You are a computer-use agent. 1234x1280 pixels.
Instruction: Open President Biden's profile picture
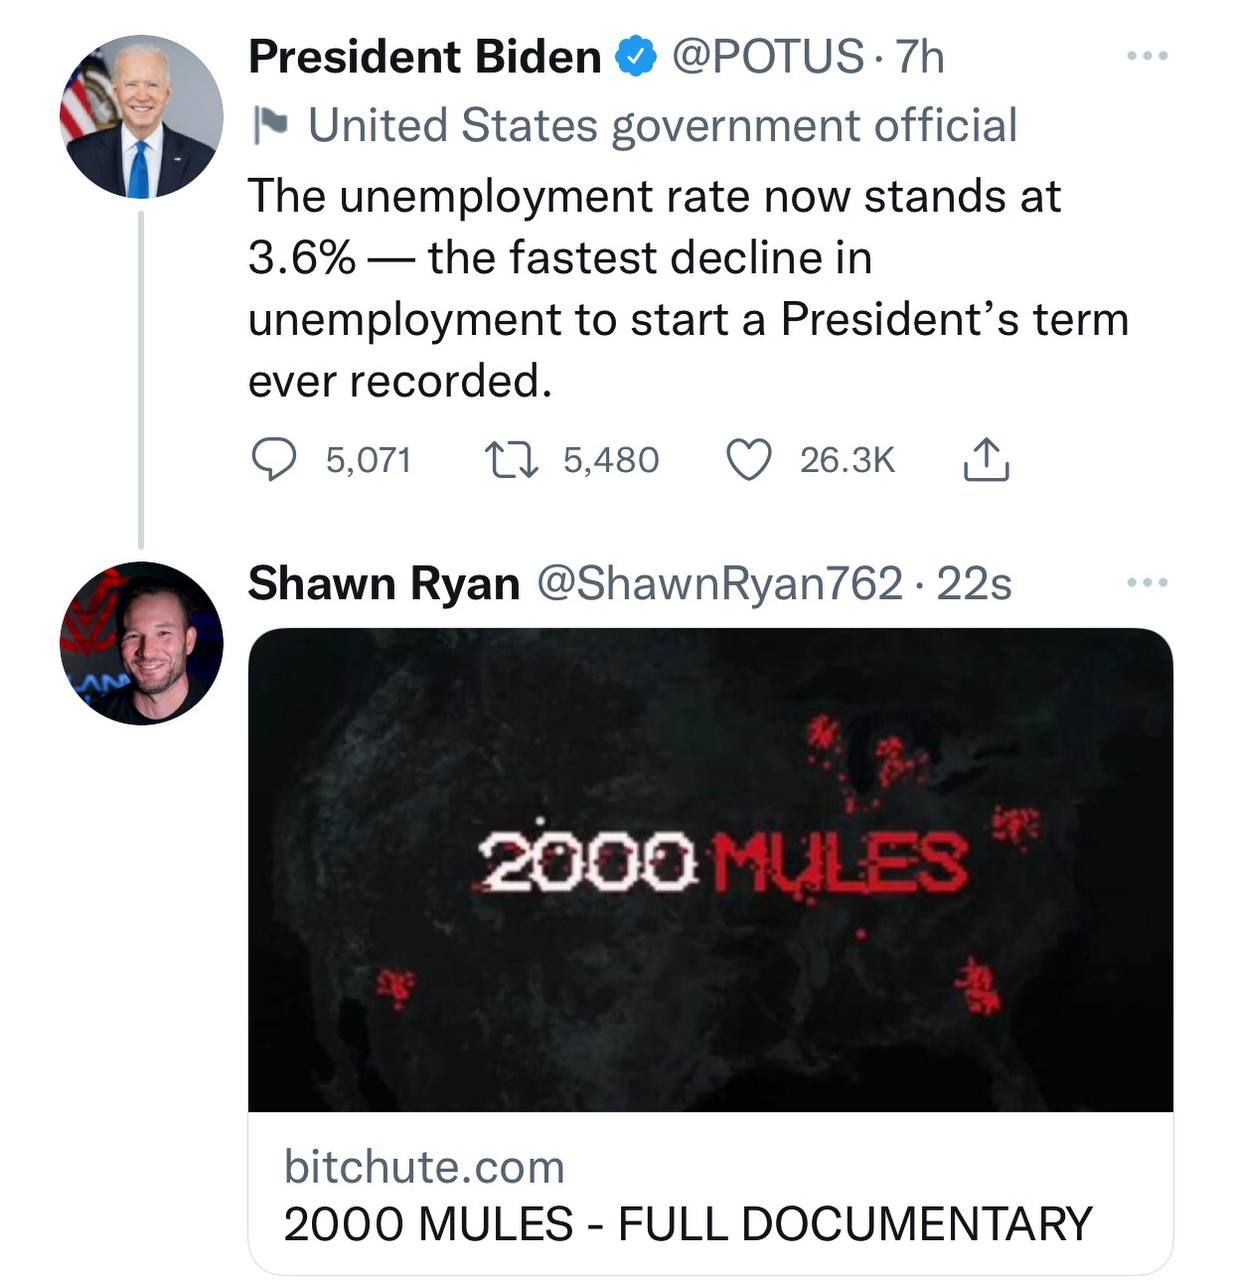click(141, 117)
